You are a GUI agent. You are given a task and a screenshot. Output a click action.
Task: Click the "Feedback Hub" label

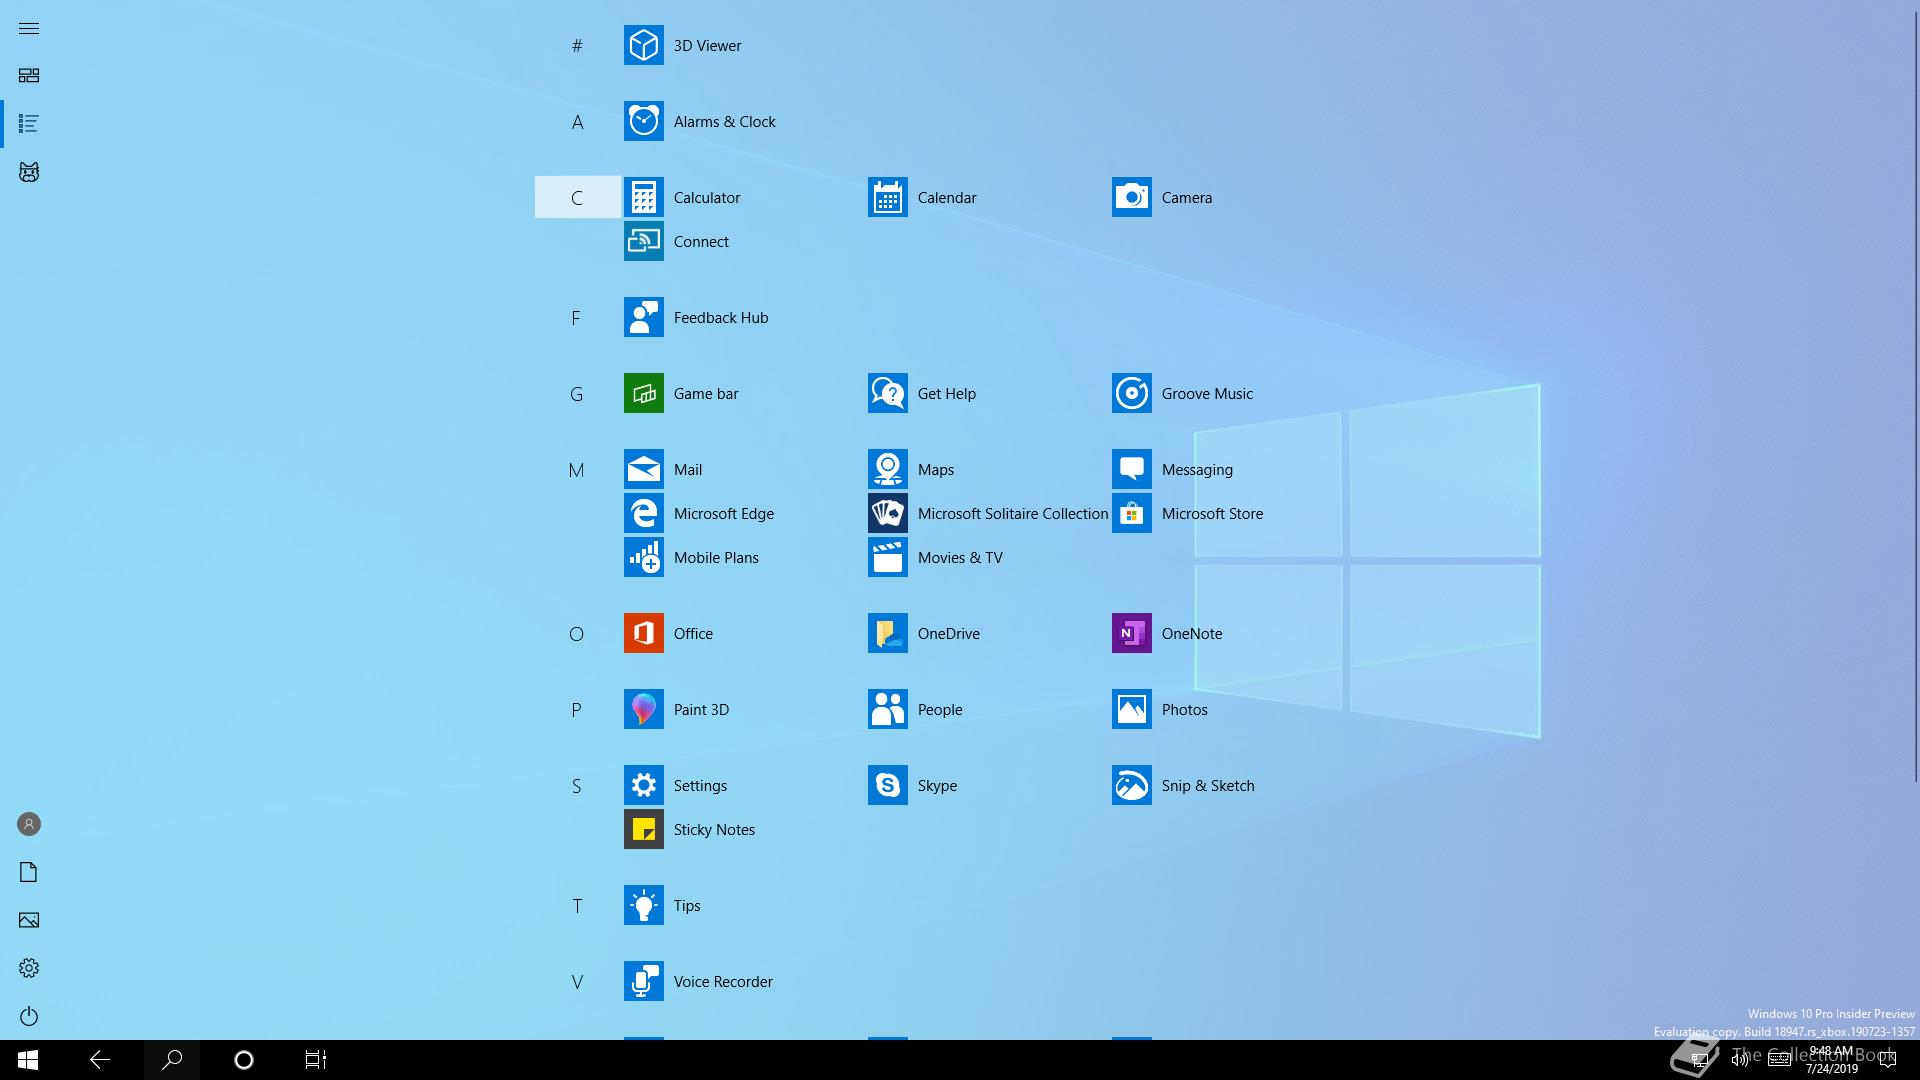click(x=721, y=317)
